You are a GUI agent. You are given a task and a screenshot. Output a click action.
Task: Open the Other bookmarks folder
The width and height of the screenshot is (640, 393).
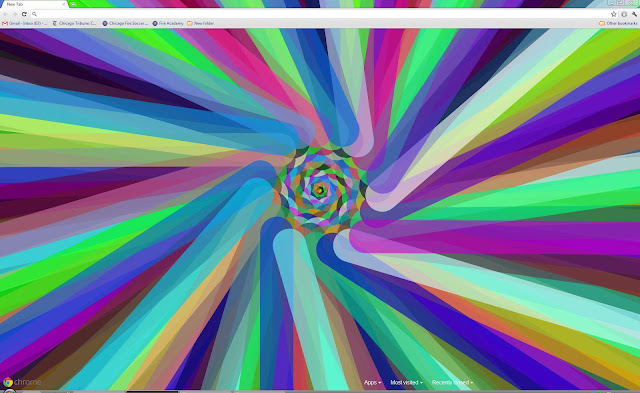pos(618,23)
